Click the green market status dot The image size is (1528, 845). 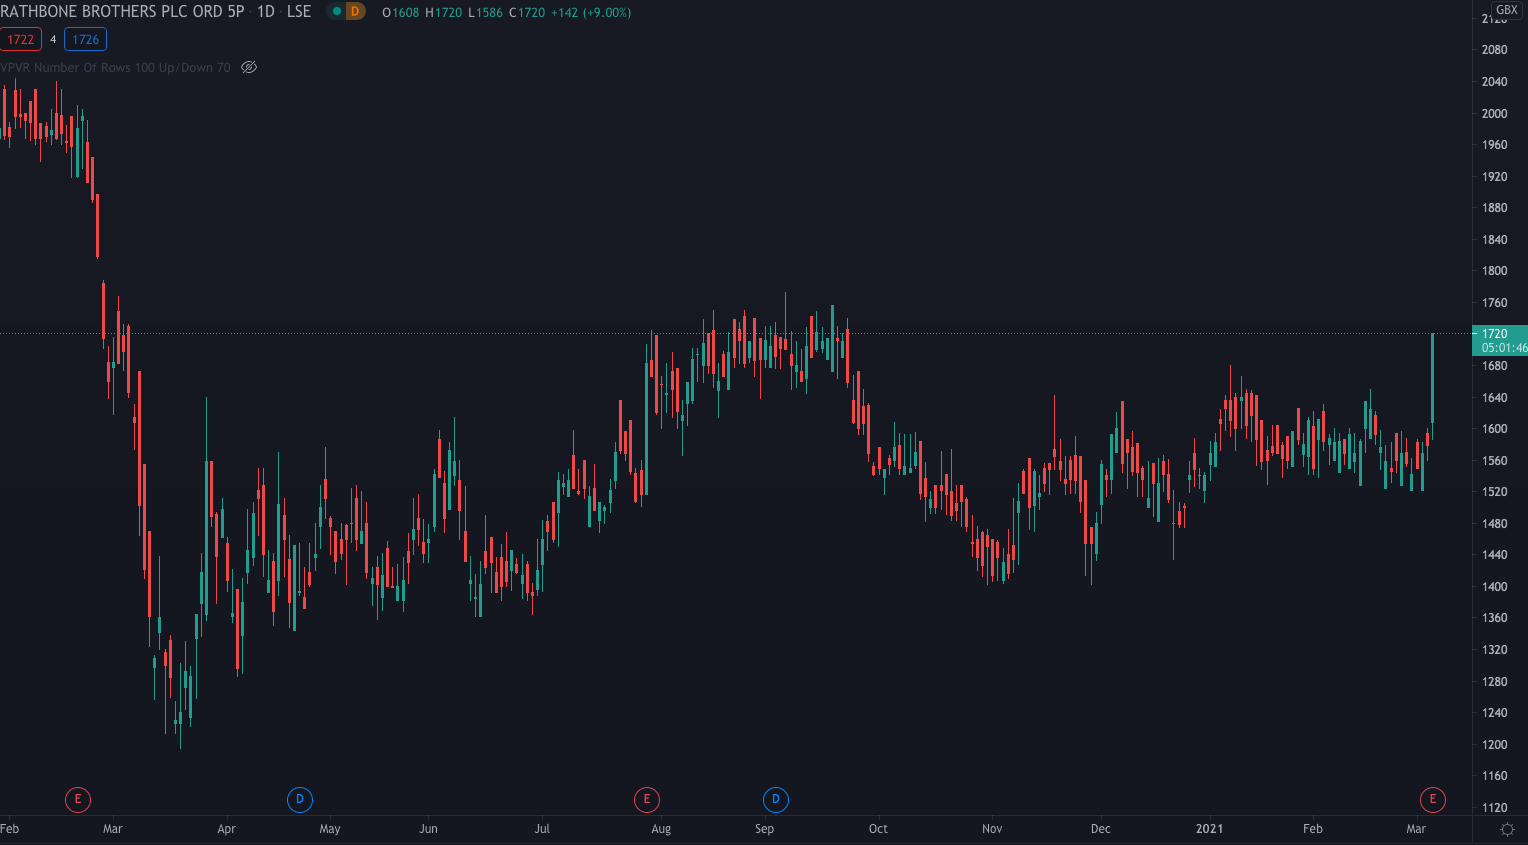coord(337,12)
